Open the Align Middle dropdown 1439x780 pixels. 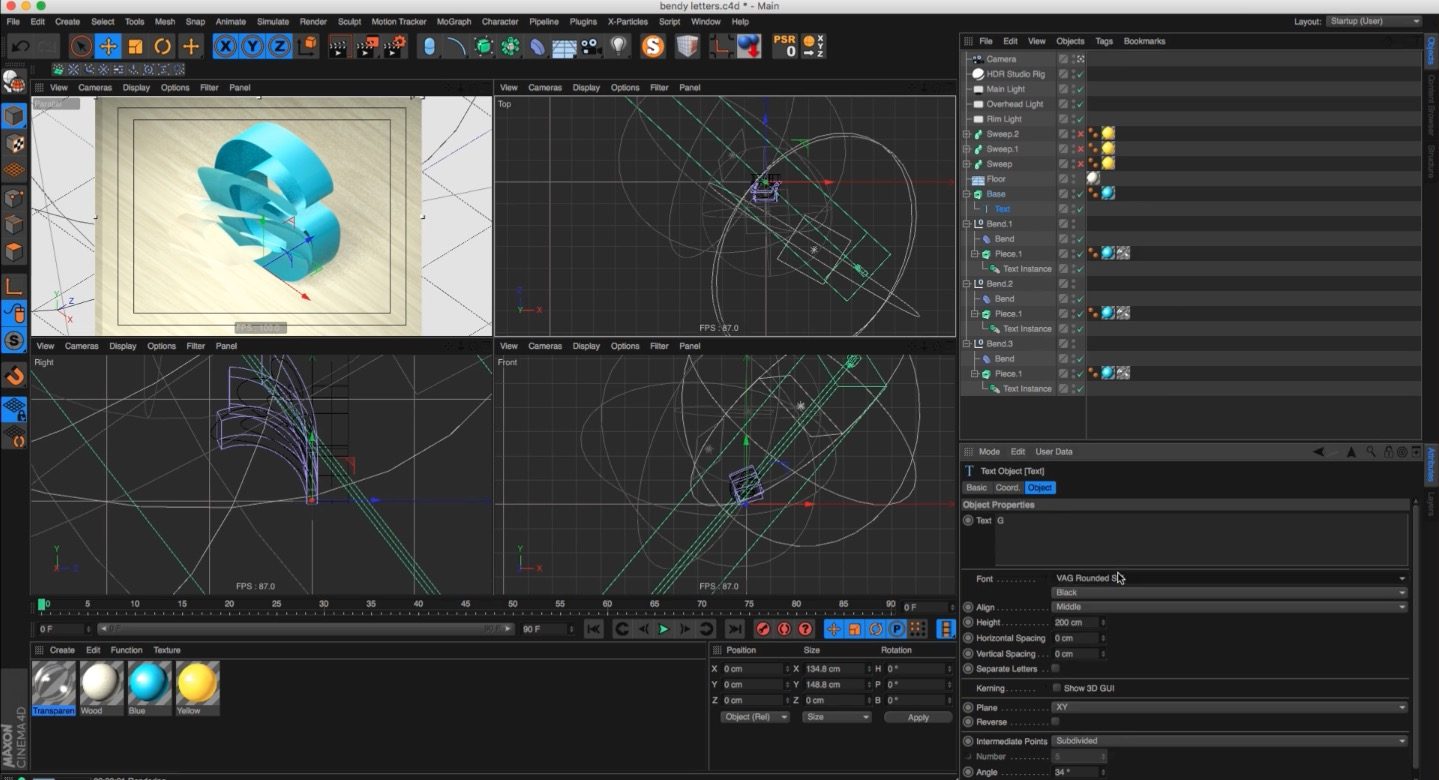1230,607
